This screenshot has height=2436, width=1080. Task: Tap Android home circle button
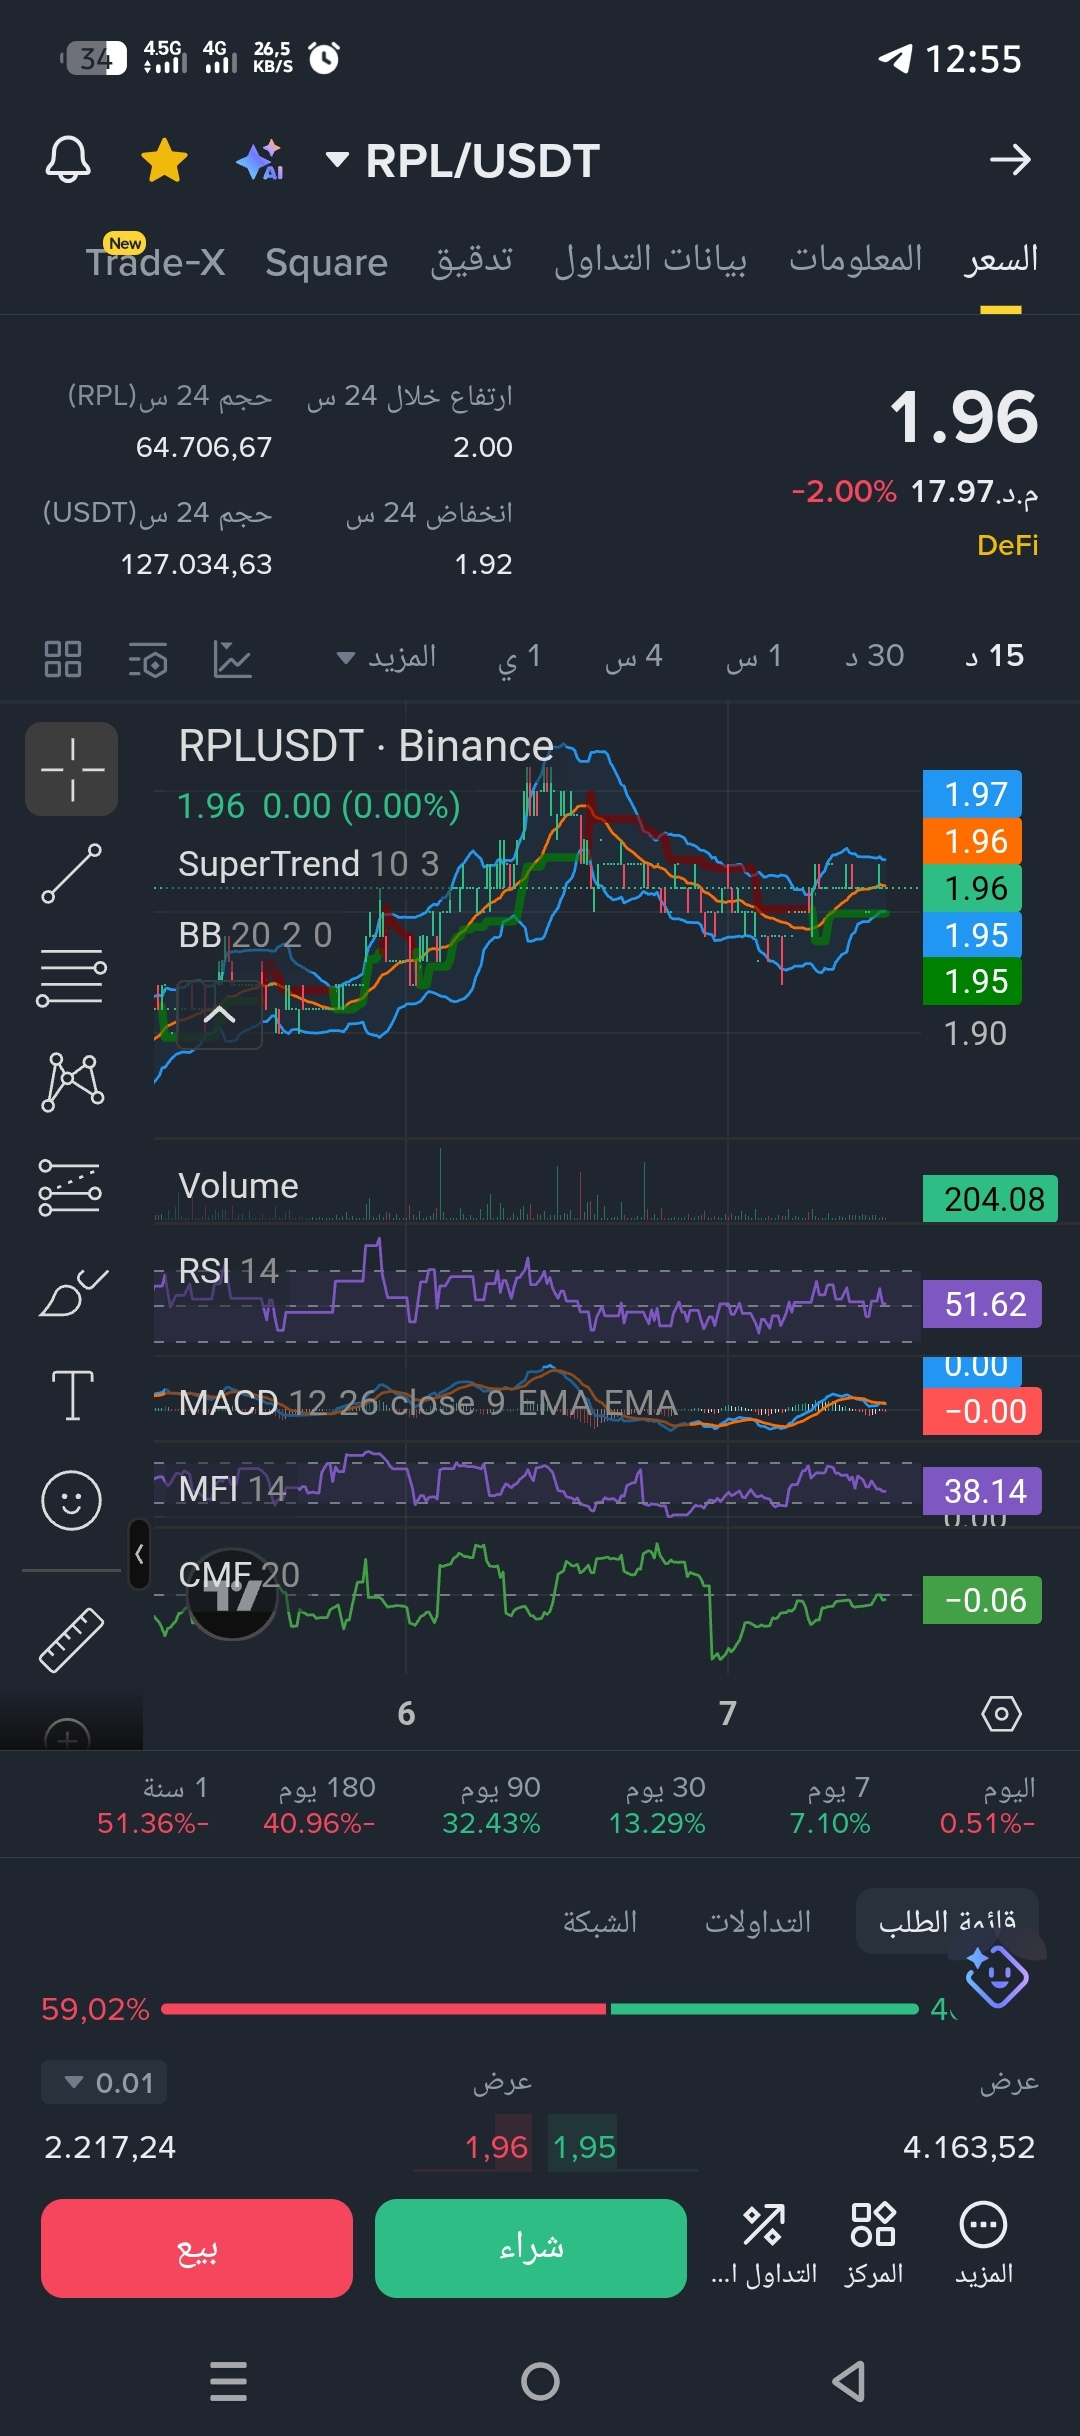tap(540, 2381)
